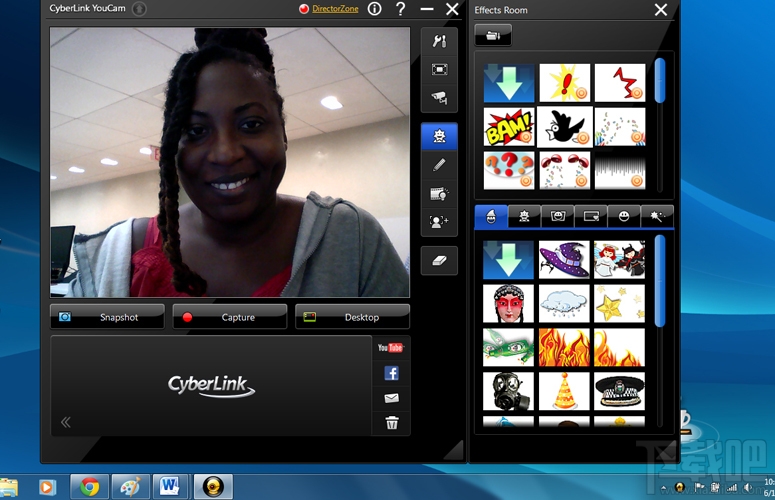Delete selected media with trash icon
Image resolution: width=775 pixels, height=500 pixels.
[x=391, y=423]
